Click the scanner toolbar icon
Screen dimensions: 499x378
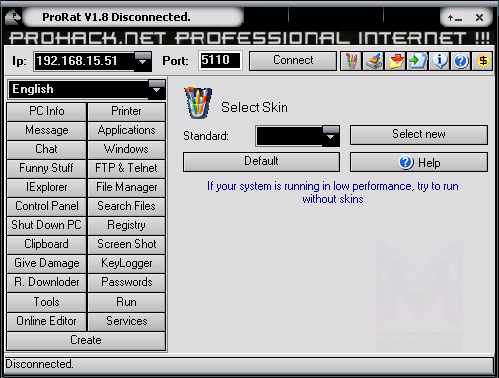pyautogui.click(x=373, y=61)
